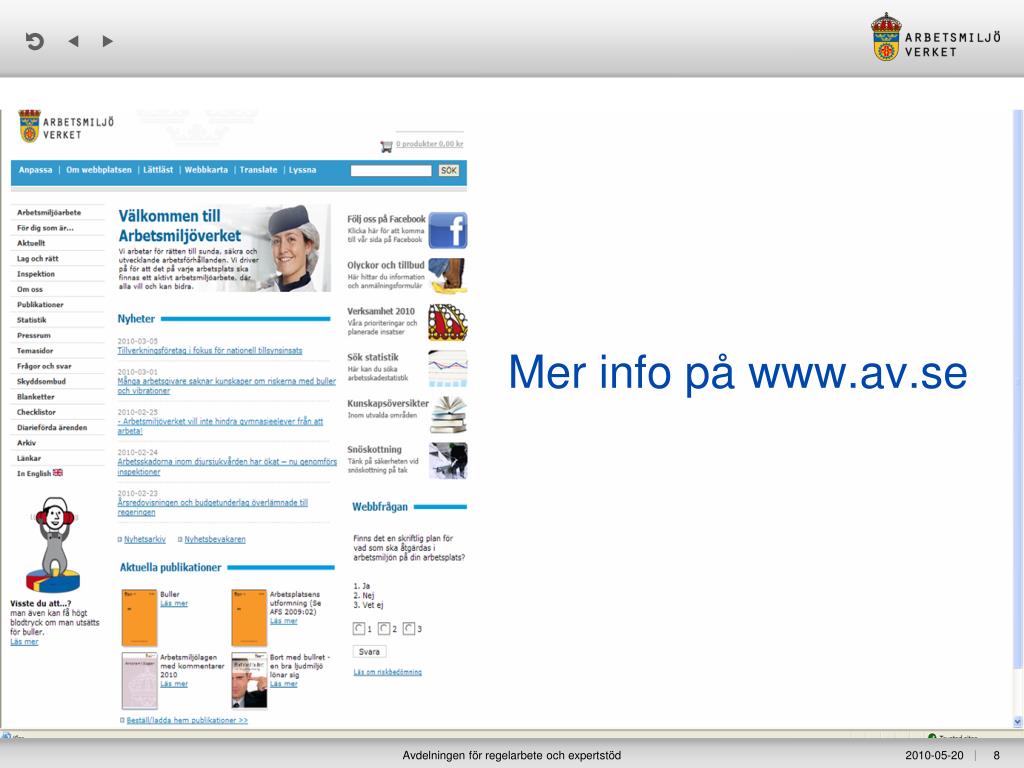Open the 0 produkter 0,00 kr link
The height and width of the screenshot is (768, 1024).
pos(430,144)
